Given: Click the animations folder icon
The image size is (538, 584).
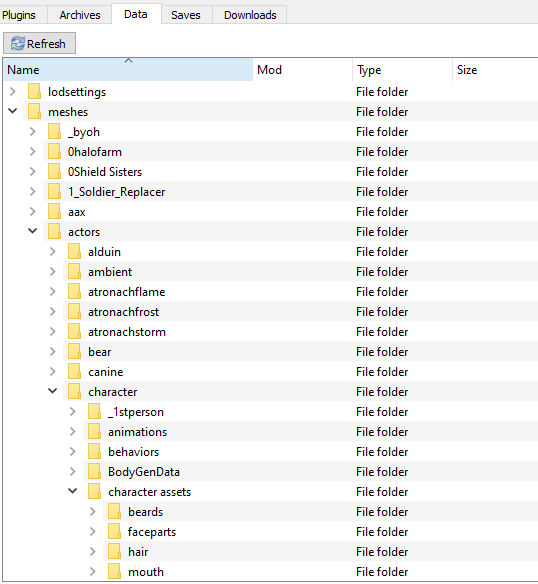Looking at the screenshot, I should [x=95, y=432].
